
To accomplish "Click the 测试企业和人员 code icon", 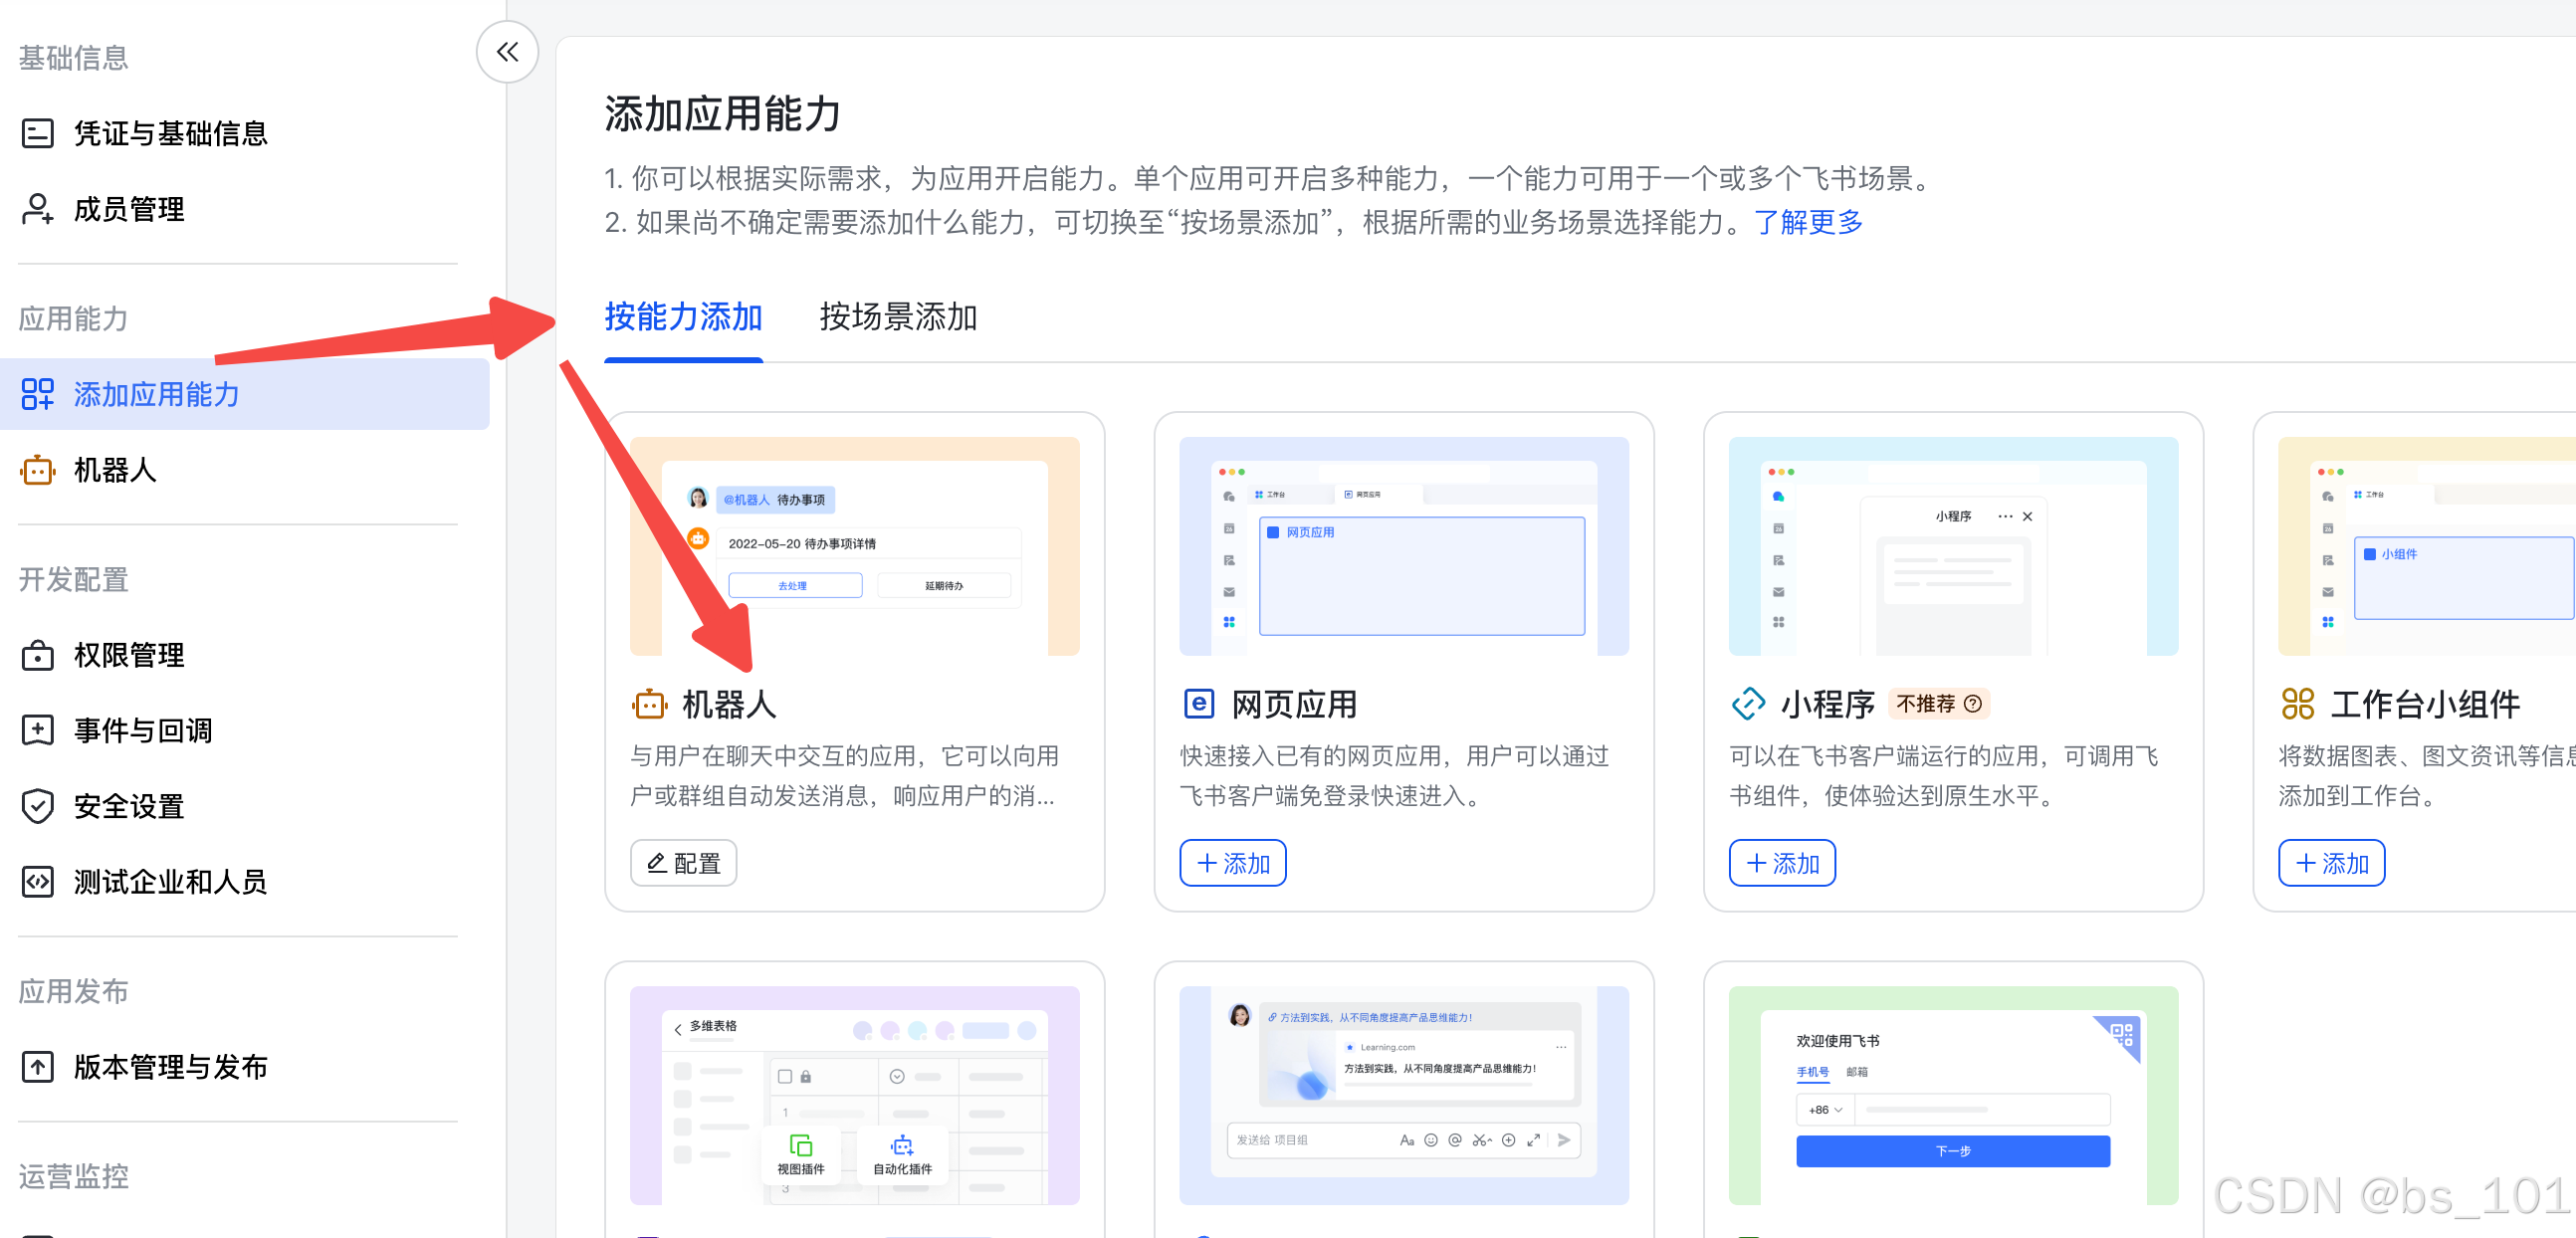I will click(x=38, y=882).
